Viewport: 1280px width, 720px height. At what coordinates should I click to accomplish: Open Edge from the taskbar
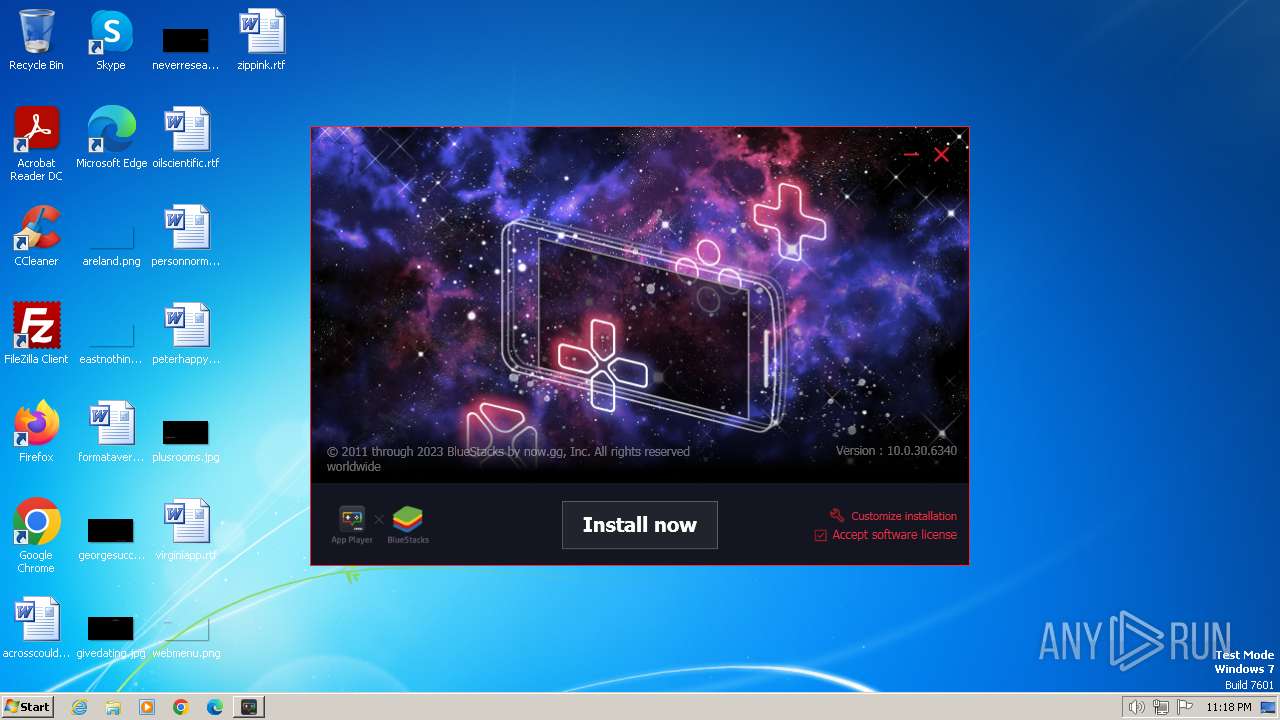coord(215,707)
